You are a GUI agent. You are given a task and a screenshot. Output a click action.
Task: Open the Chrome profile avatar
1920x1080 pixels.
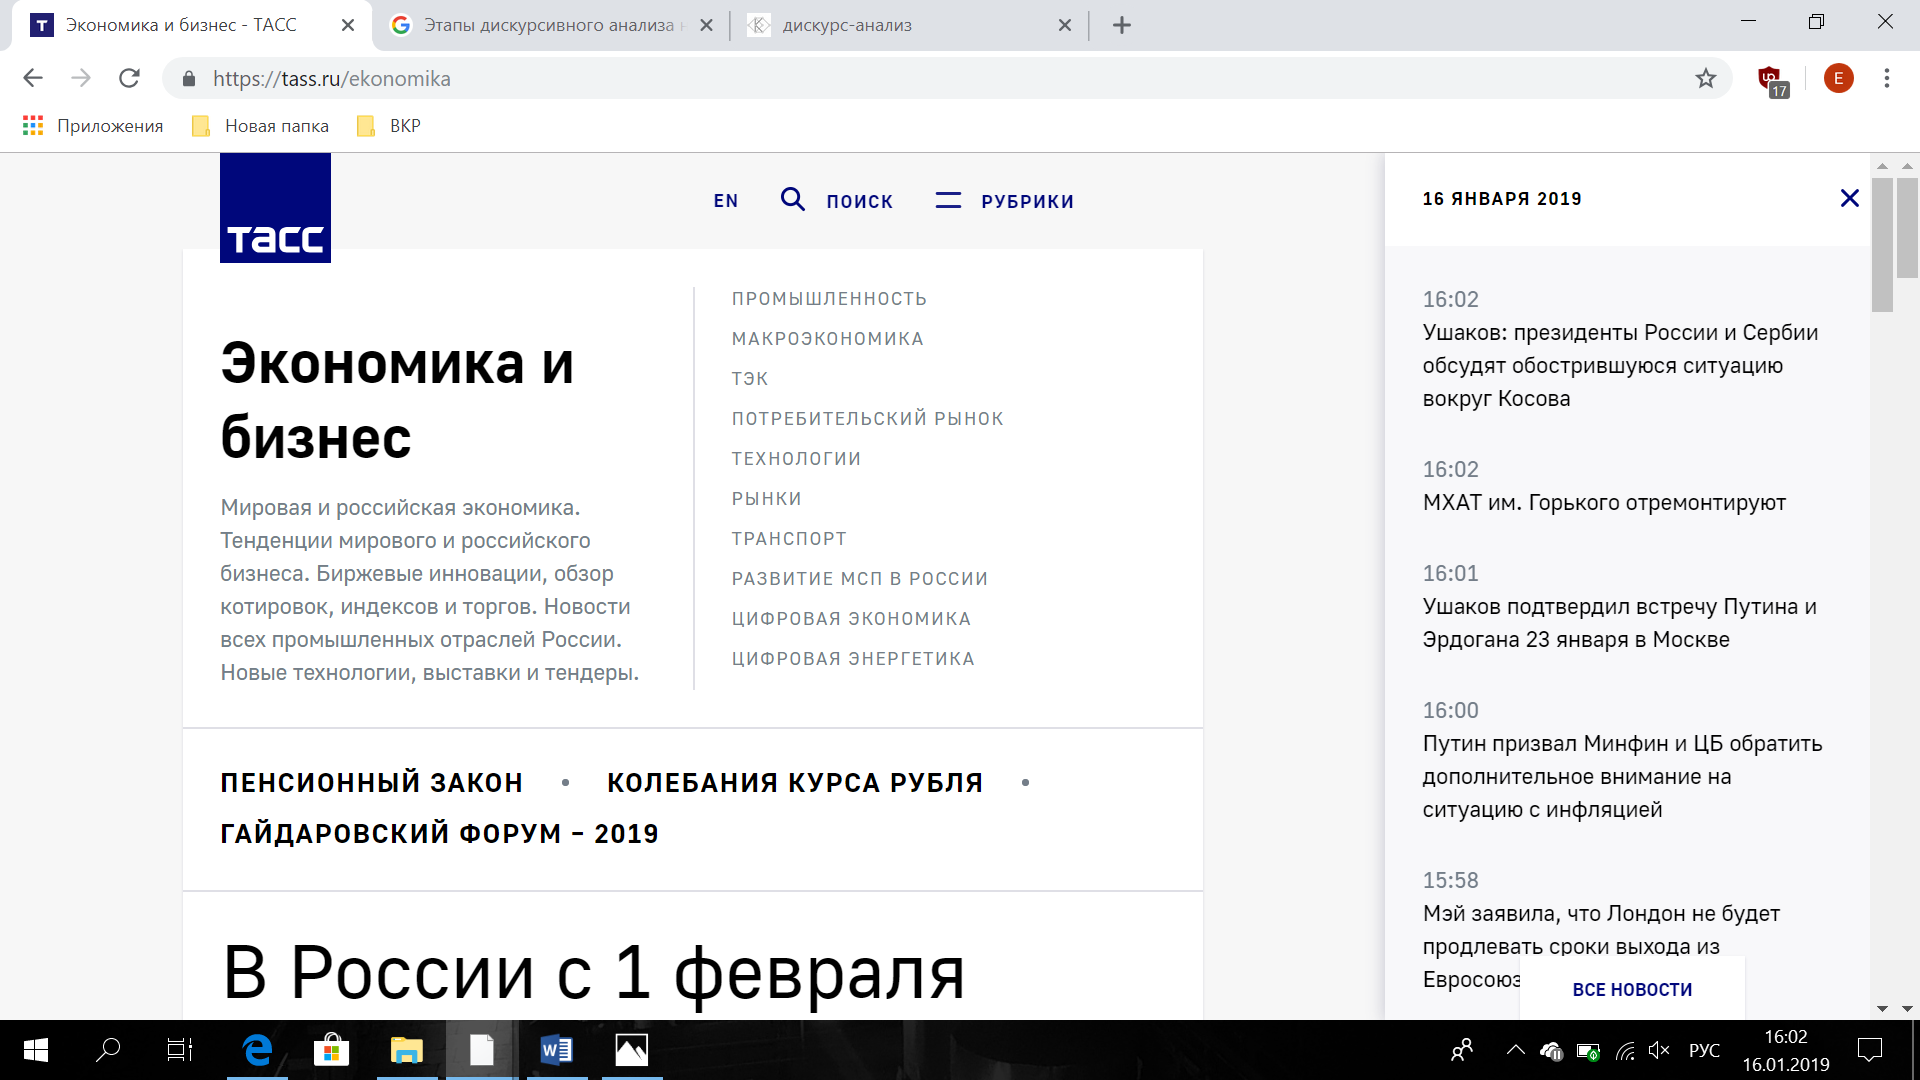point(1838,78)
